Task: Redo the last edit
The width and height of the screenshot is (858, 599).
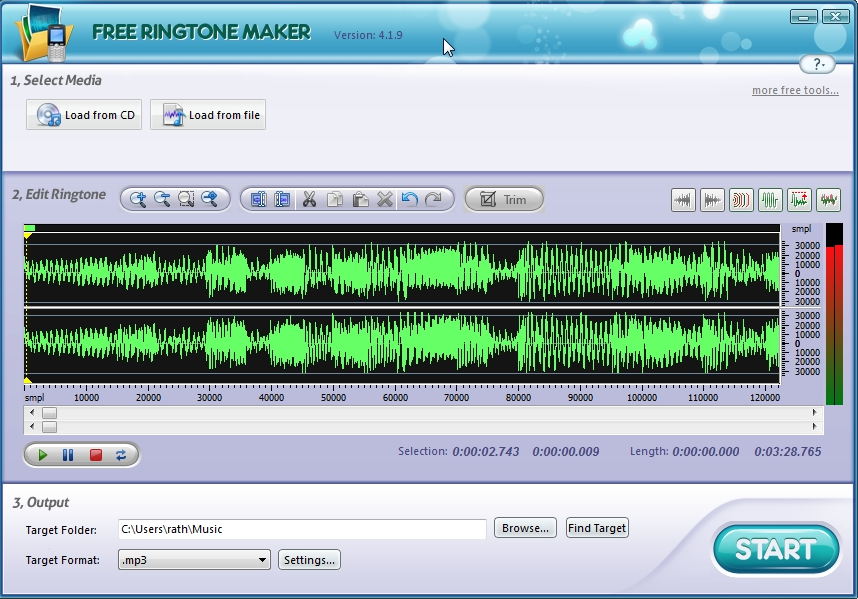Action: [x=433, y=199]
